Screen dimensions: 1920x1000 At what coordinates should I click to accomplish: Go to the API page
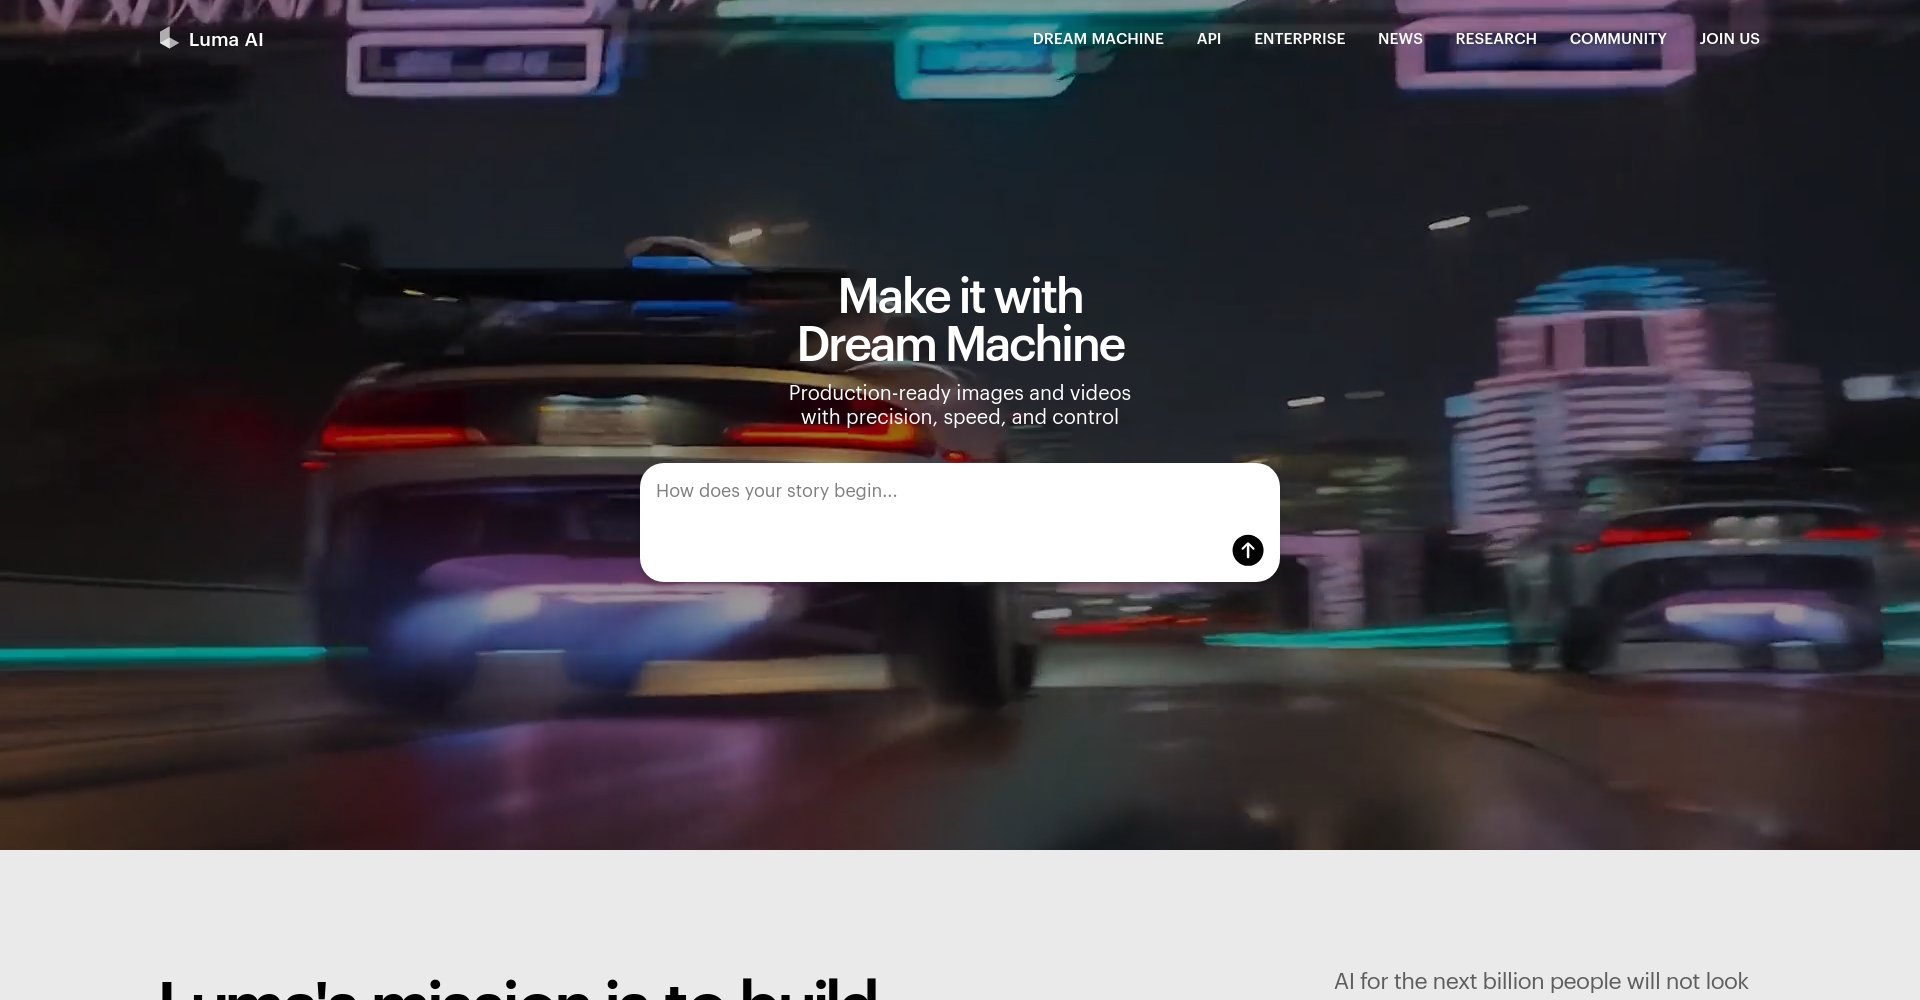pyautogui.click(x=1208, y=39)
